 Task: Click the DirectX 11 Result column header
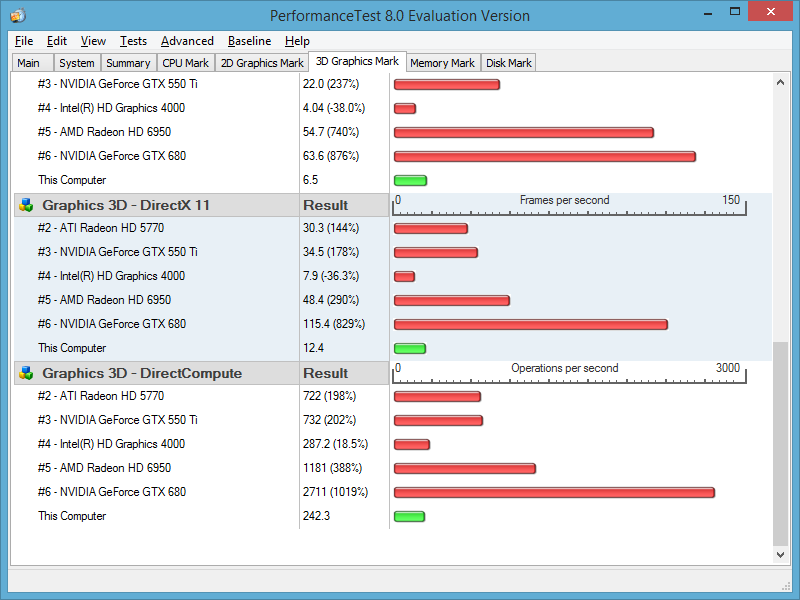coord(344,205)
